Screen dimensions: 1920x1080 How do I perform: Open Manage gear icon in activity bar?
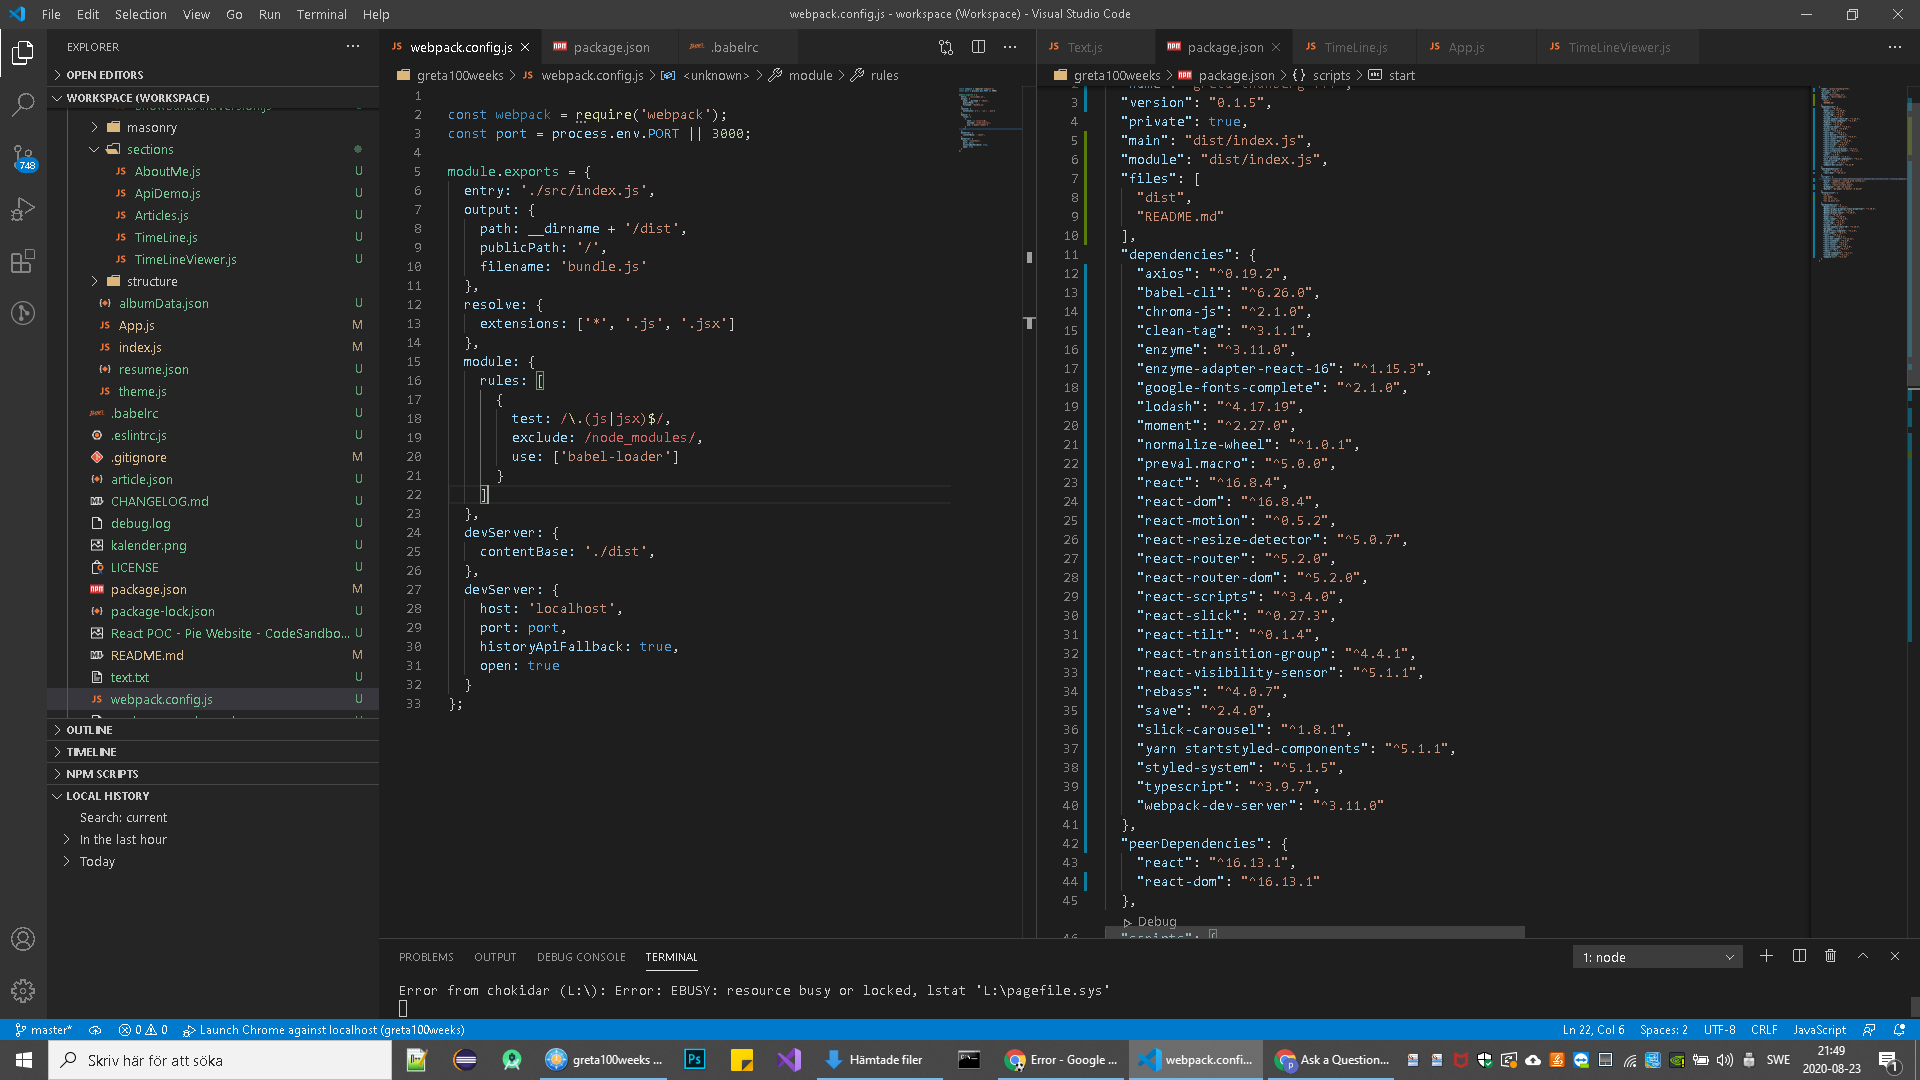[x=23, y=990]
